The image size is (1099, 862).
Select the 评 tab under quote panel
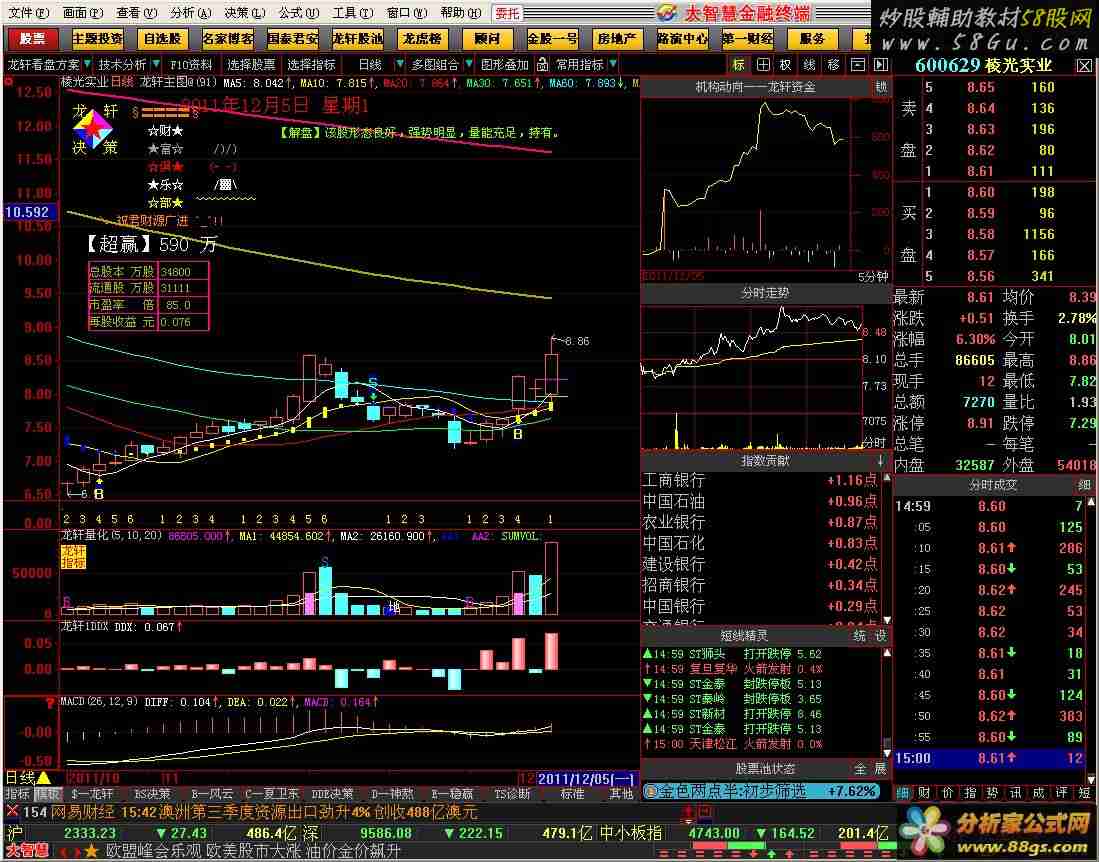[x=1061, y=793]
